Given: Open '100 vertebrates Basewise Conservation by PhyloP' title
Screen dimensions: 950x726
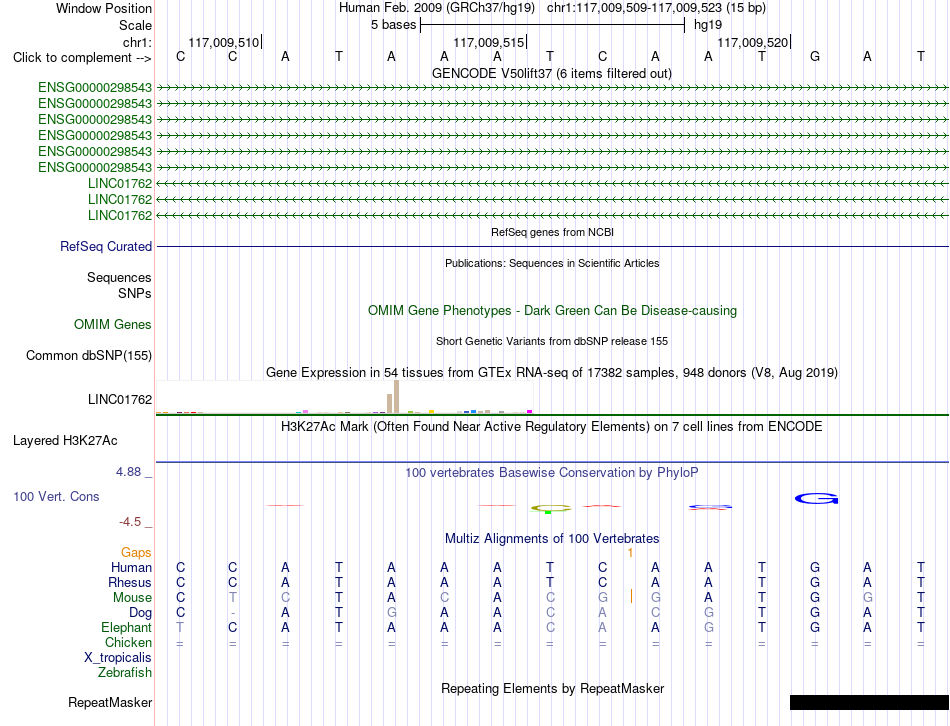Looking at the screenshot, I should tap(552, 473).
